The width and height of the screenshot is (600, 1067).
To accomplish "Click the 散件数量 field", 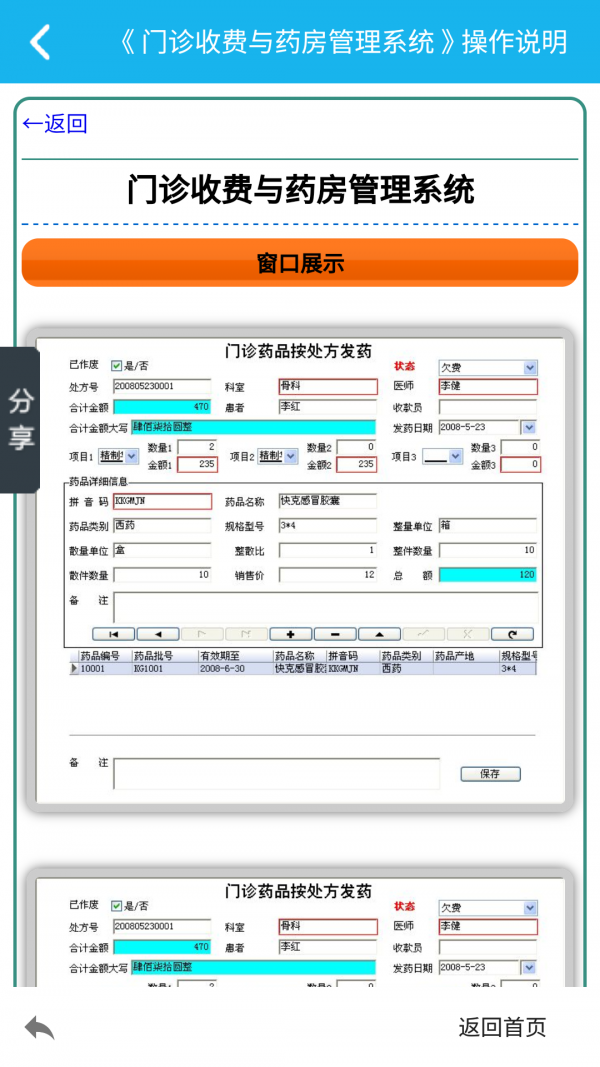I will tap(163, 575).
